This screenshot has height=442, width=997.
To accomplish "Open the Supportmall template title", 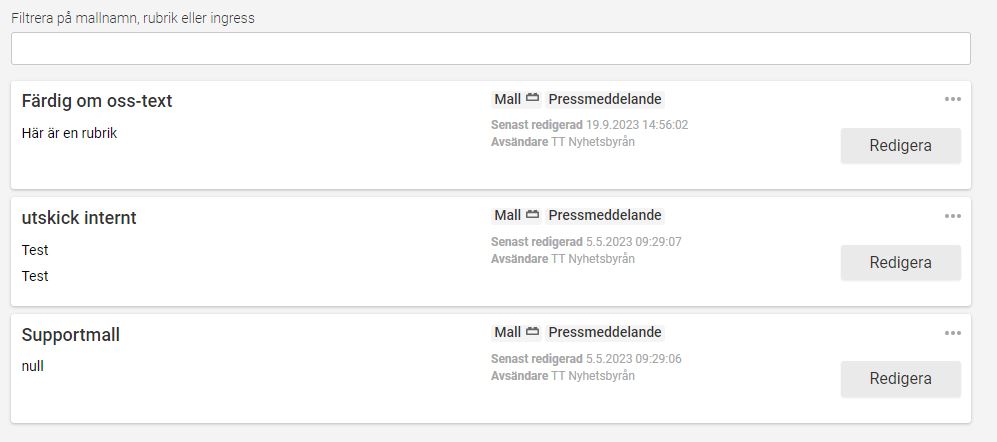I will point(71,335).
